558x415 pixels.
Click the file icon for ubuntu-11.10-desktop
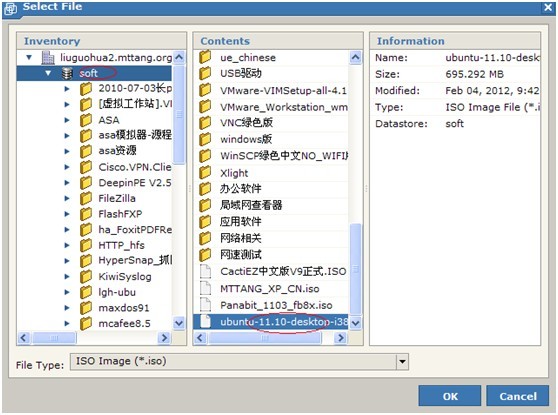tap(205, 321)
